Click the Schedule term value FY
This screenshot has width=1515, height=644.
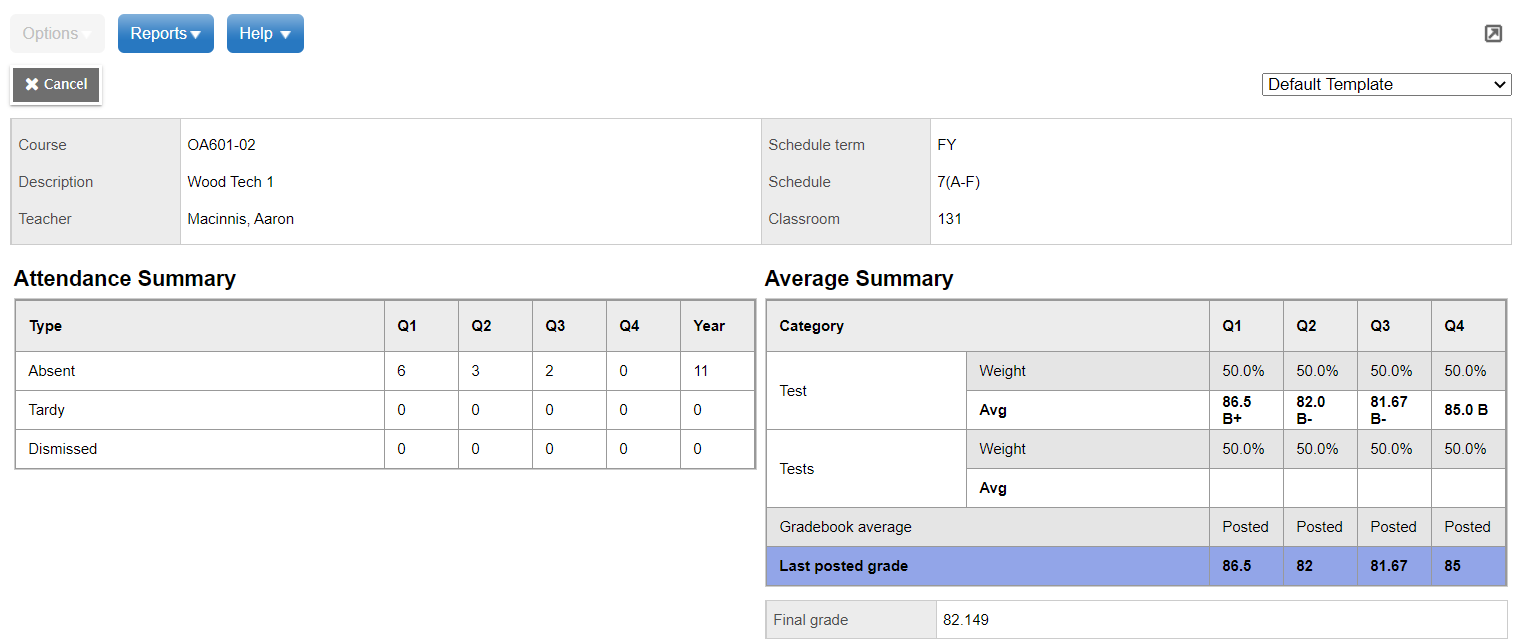pyautogui.click(x=945, y=144)
